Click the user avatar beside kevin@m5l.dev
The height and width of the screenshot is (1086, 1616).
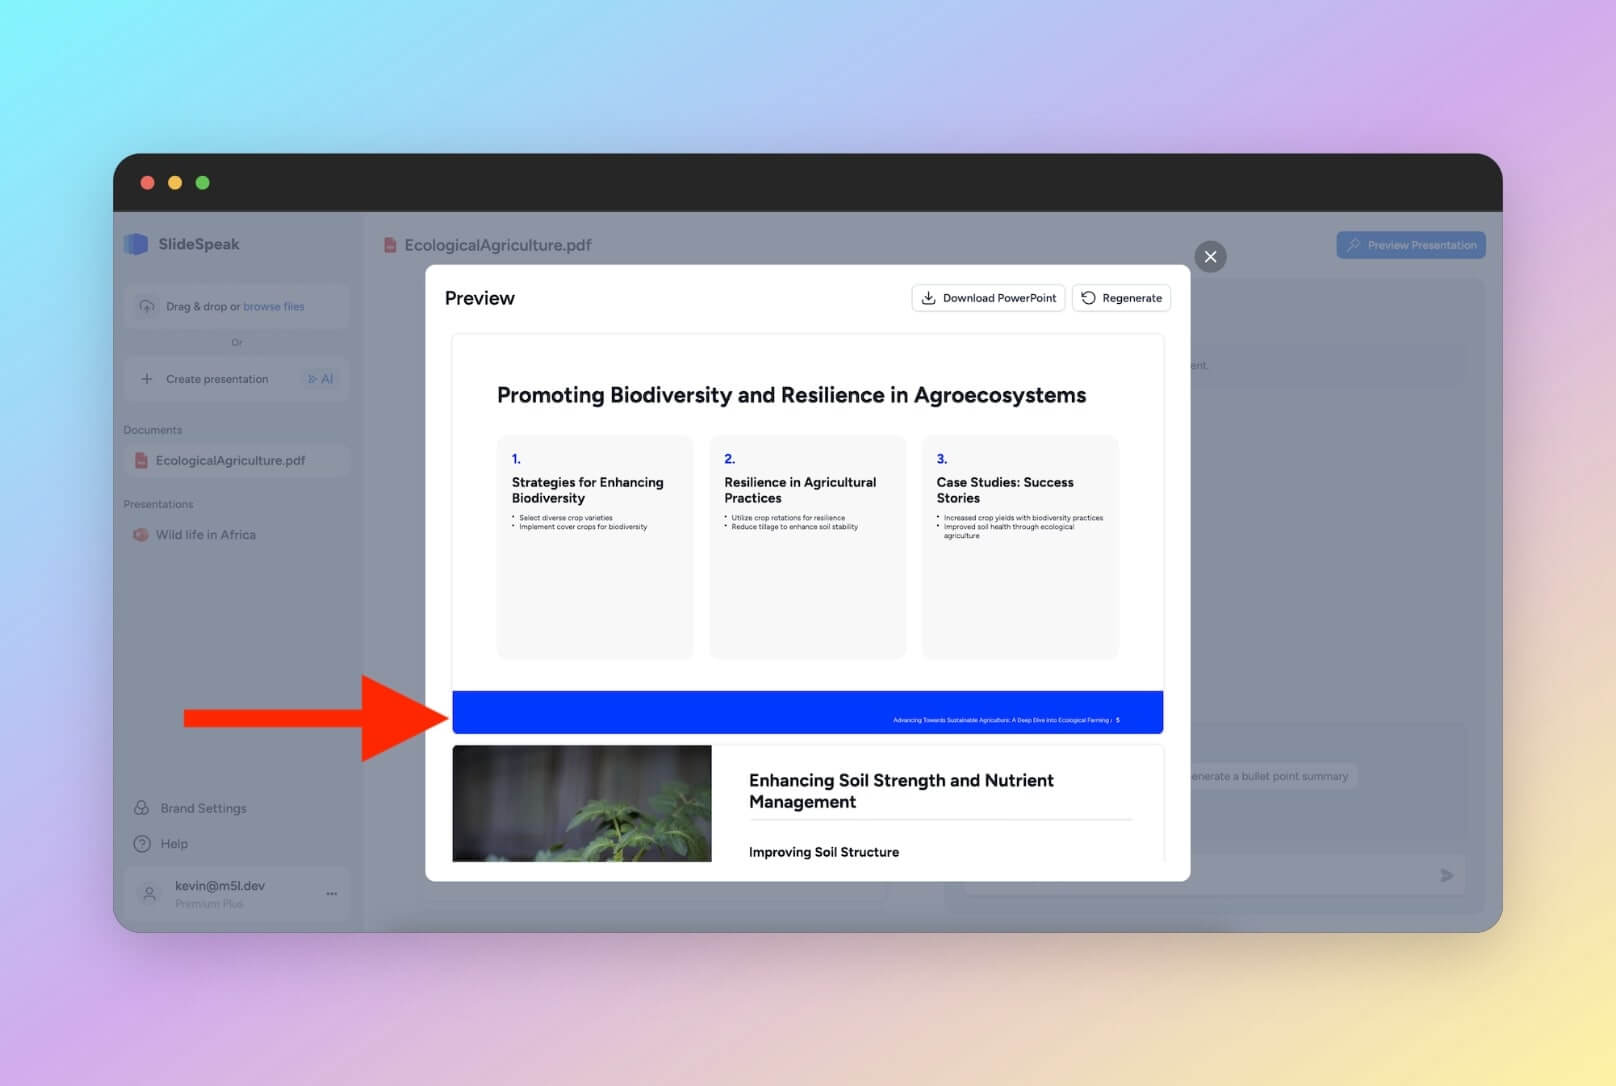[x=148, y=893]
